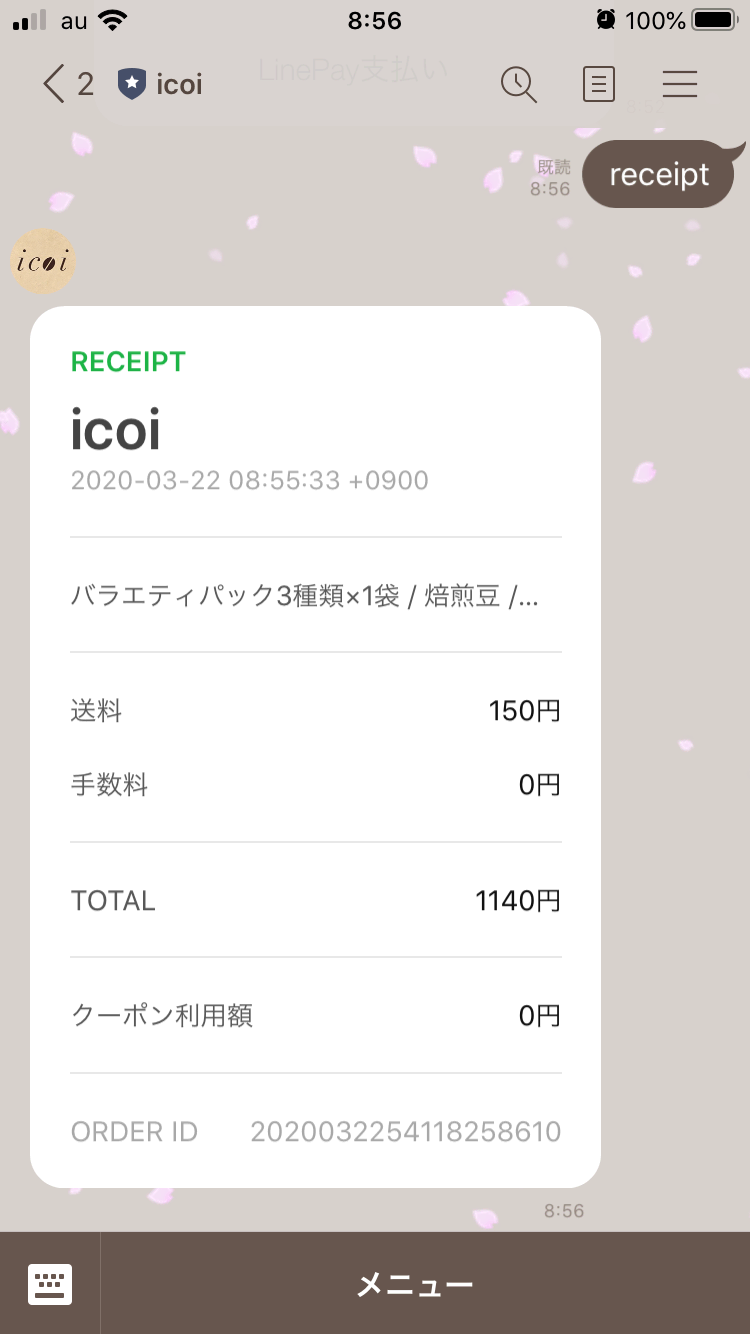This screenshot has height=1334, width=750.
Task: Tap the ORDER ID number
Action: pos(405,1132)
